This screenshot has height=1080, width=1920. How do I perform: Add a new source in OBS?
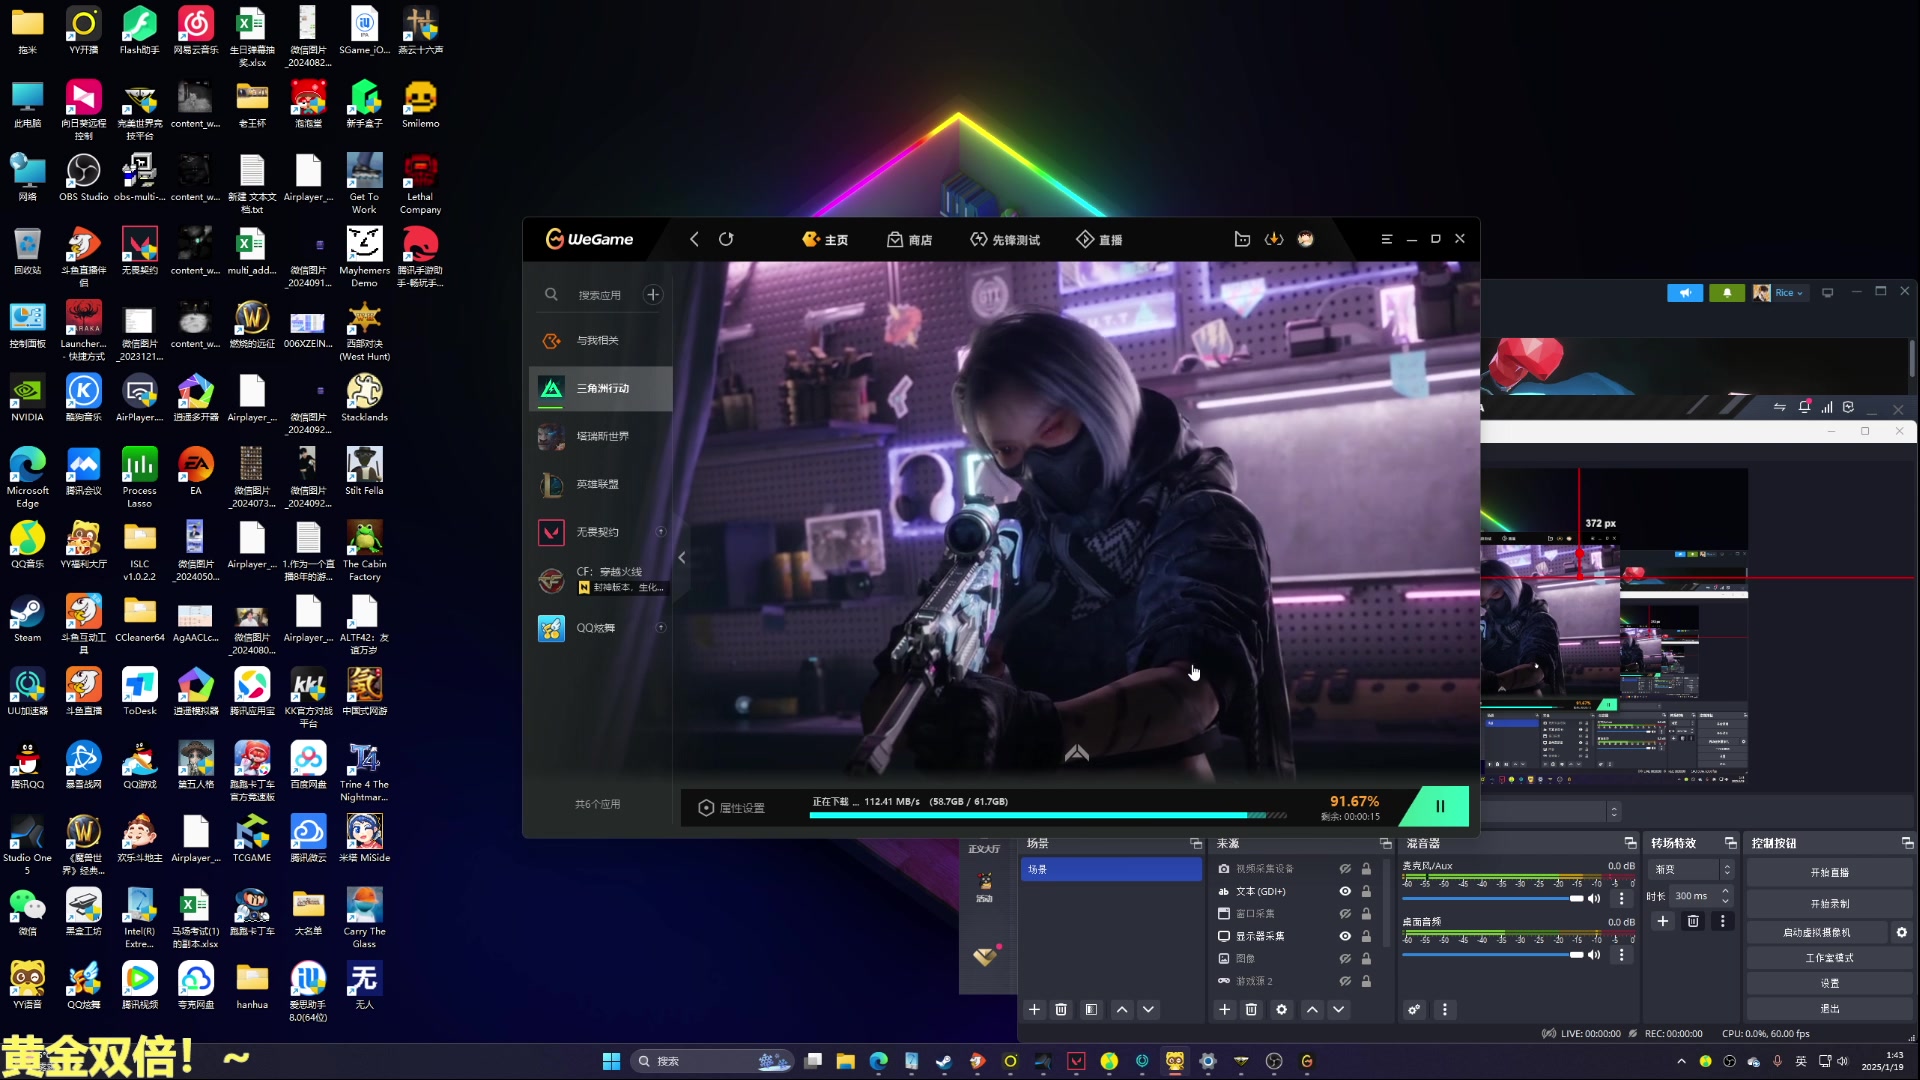point(1224,1010)
